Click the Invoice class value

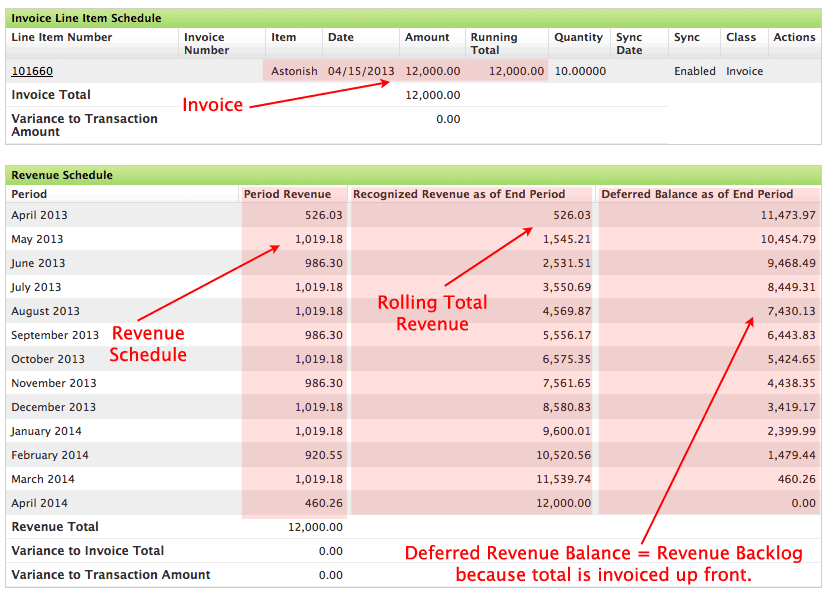tap(744, 71)
